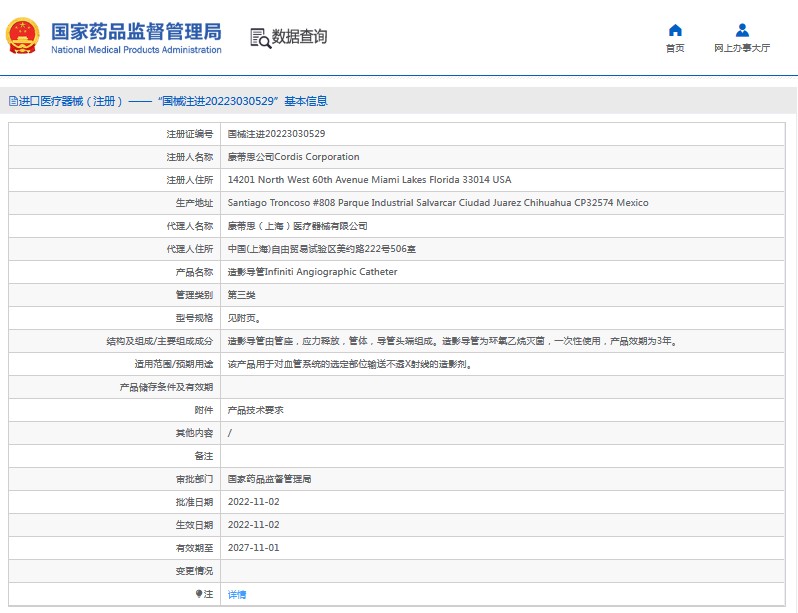Select the 产品技术要求 attachment value
798x613 pixels.
pos(255,410)
